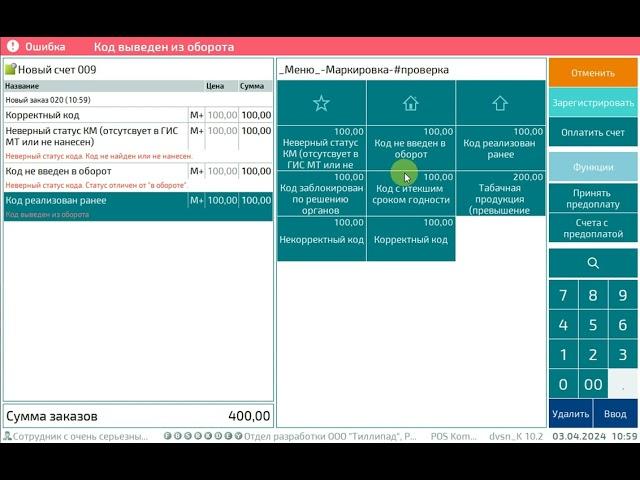
Task: Tap digit 3 on keypad
Action: (x=623, y=354)
